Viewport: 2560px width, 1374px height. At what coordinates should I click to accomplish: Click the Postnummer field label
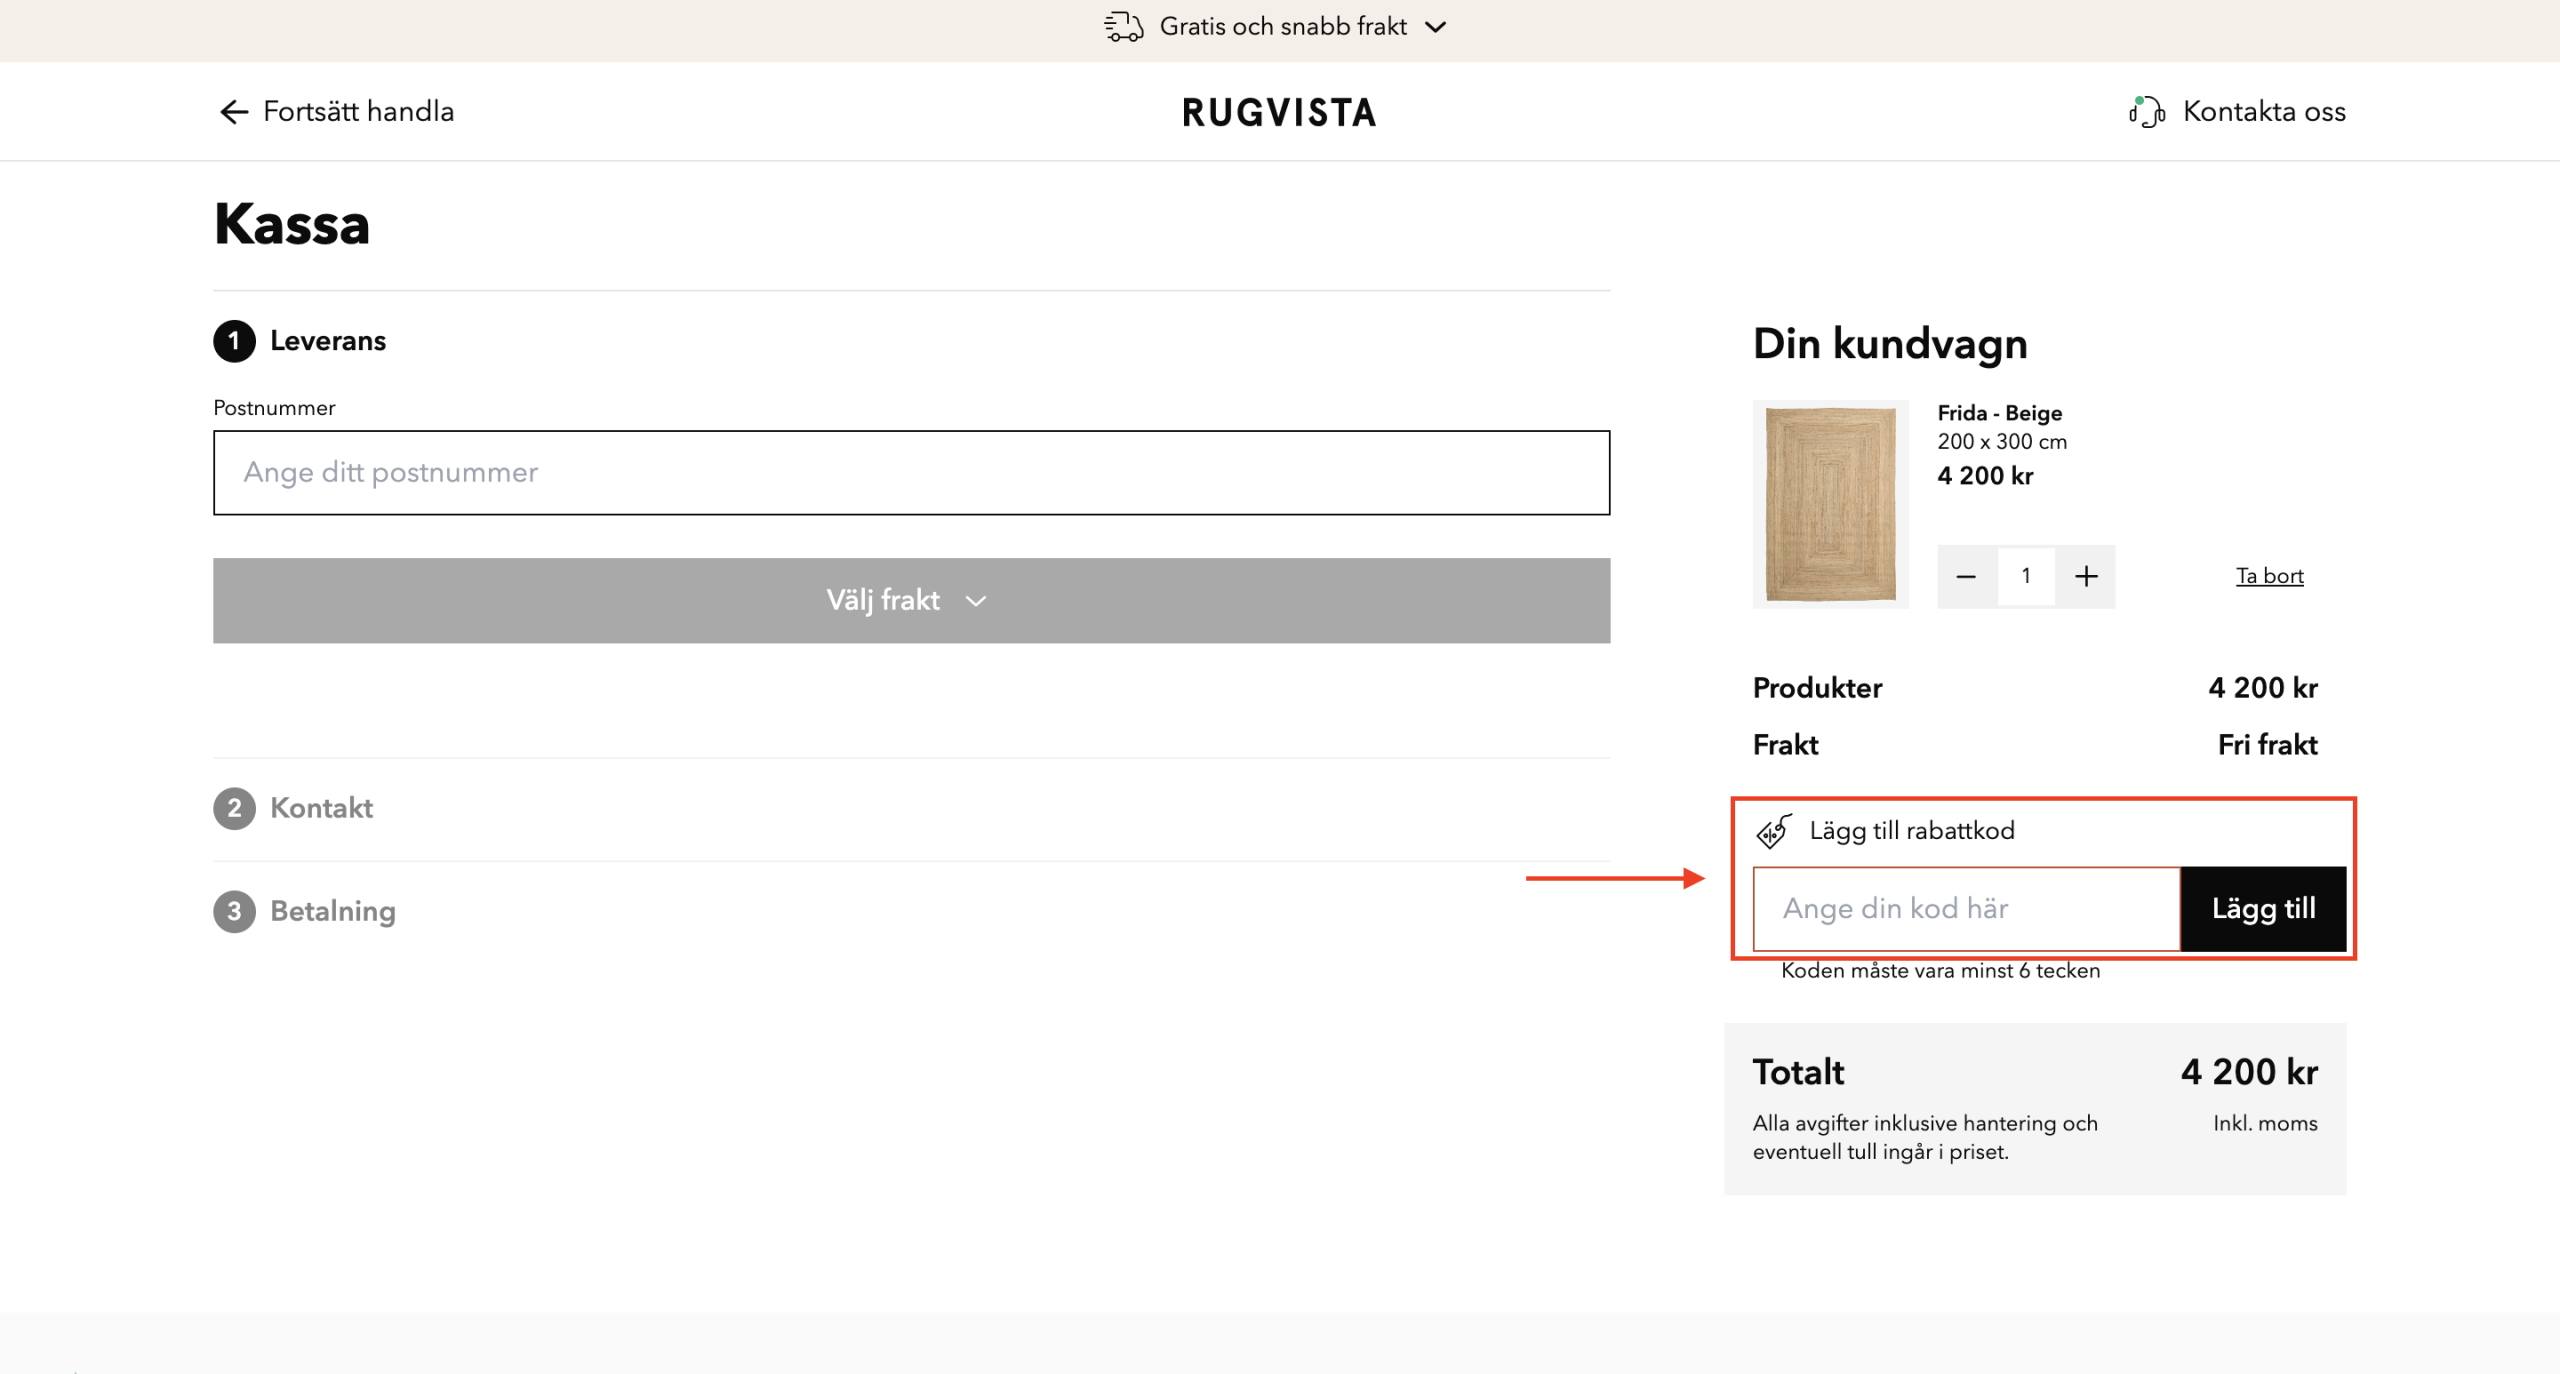point(274,408)
